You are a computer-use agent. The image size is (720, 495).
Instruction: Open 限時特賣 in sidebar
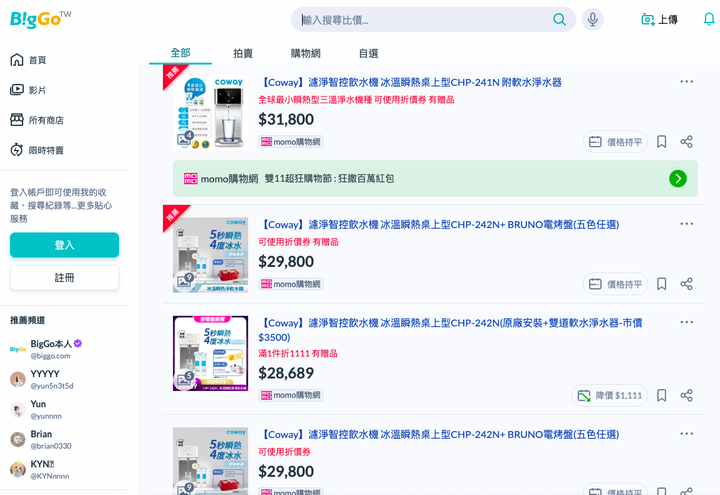pos(37,150)
